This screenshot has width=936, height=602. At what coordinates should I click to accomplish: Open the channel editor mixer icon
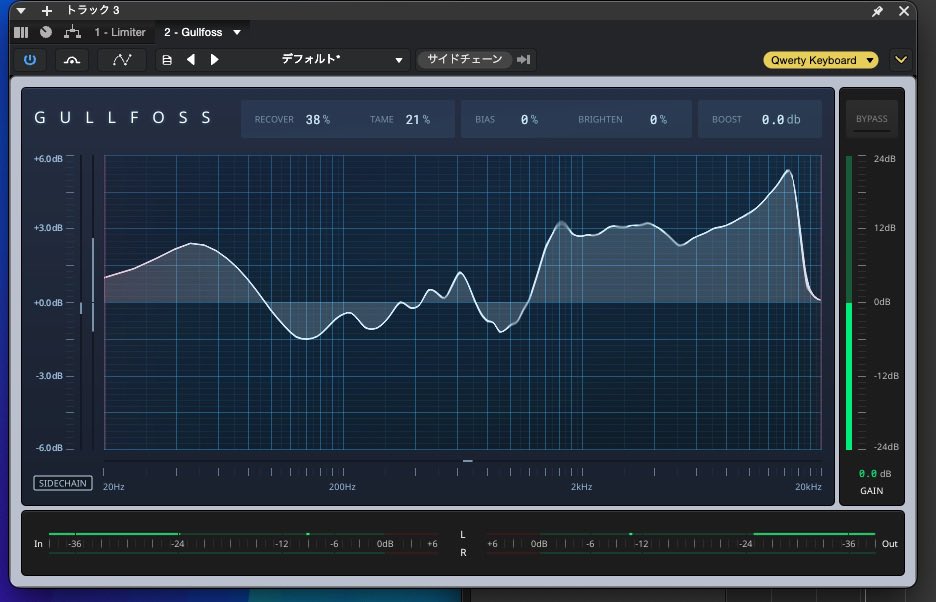21,32
